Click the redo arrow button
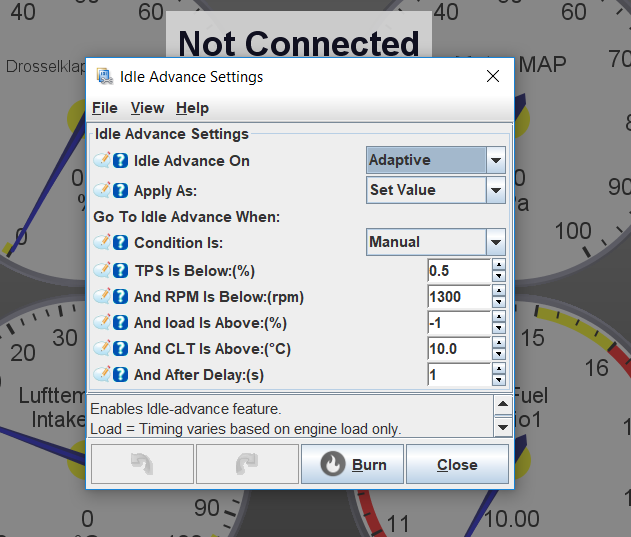 (x=245, y=465)
